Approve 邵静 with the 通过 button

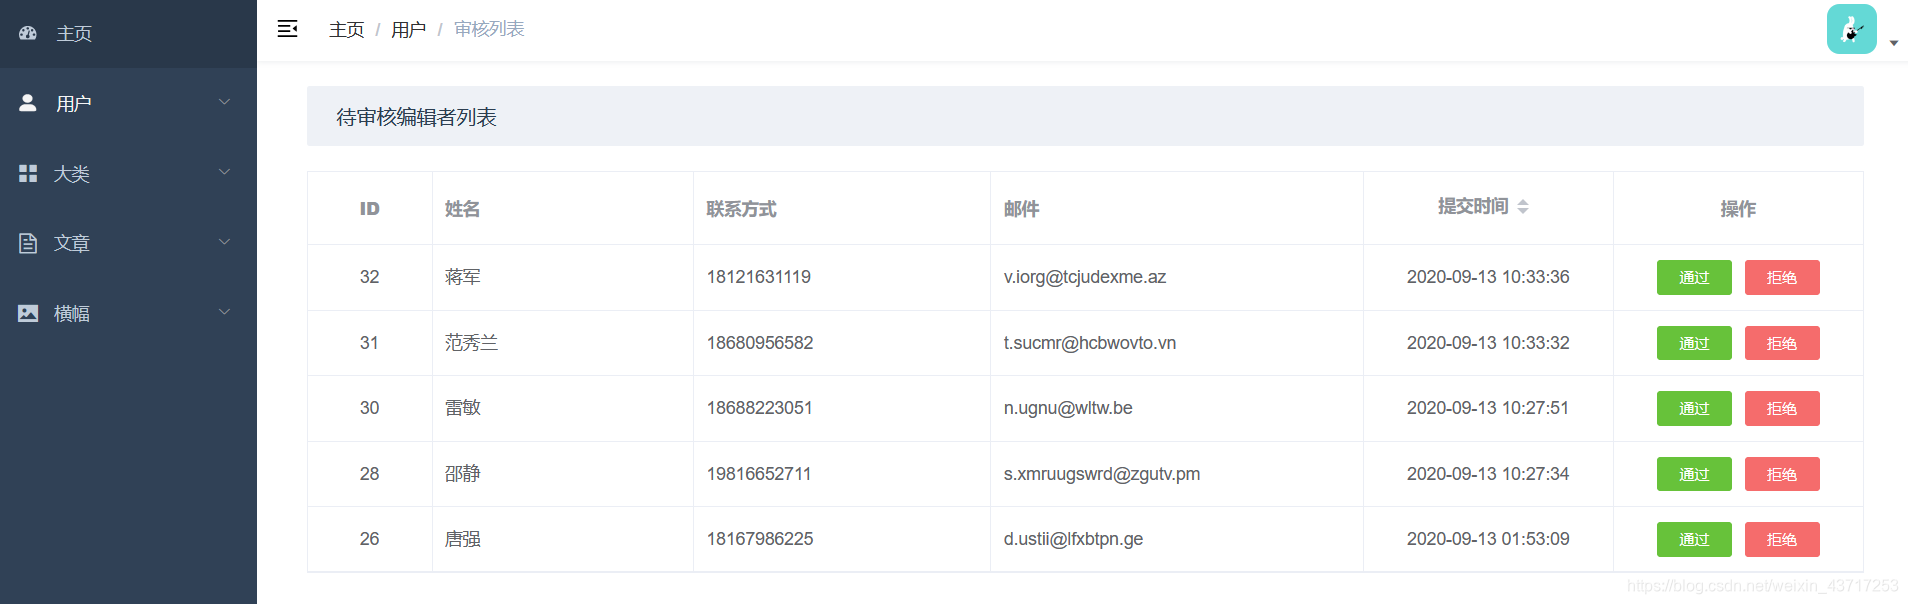(1694, 474)
